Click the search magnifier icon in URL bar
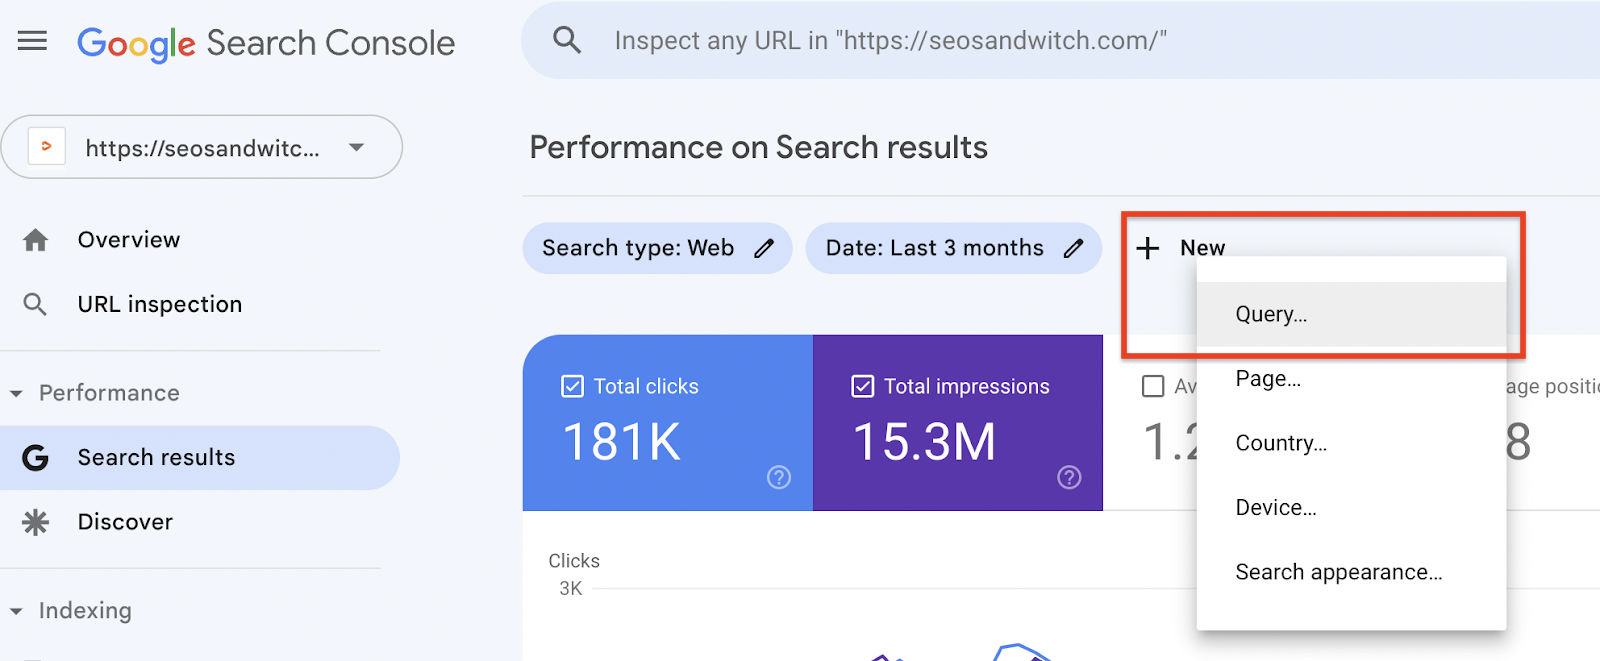 (567, 40)
